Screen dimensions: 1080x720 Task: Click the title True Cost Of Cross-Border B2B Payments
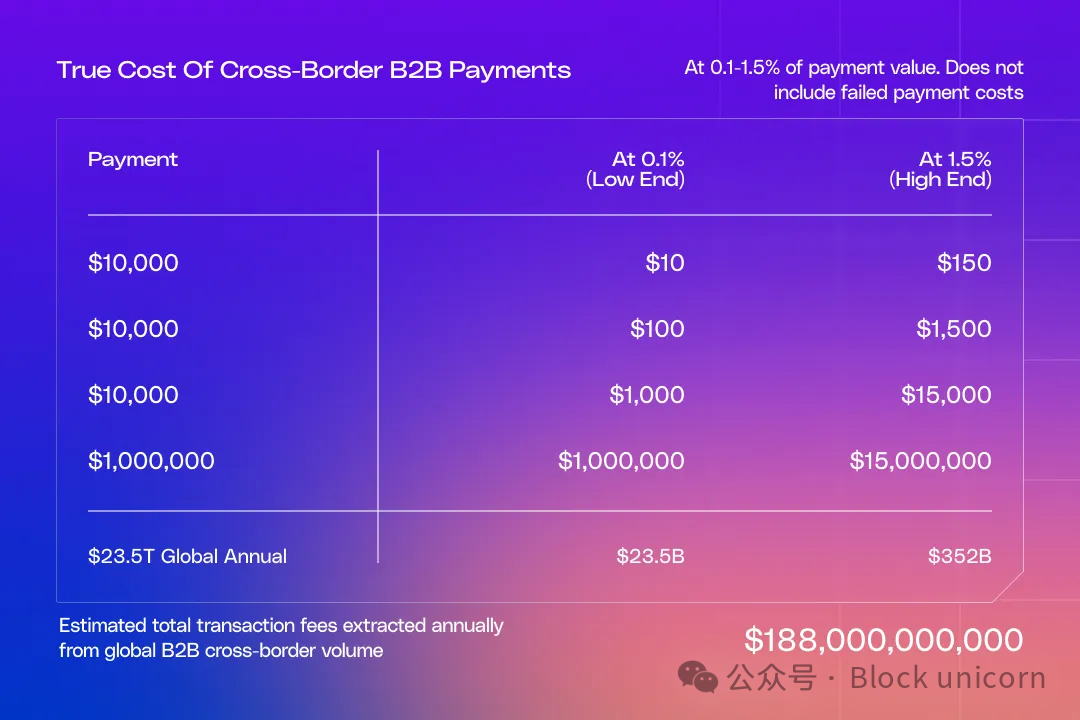313,70
